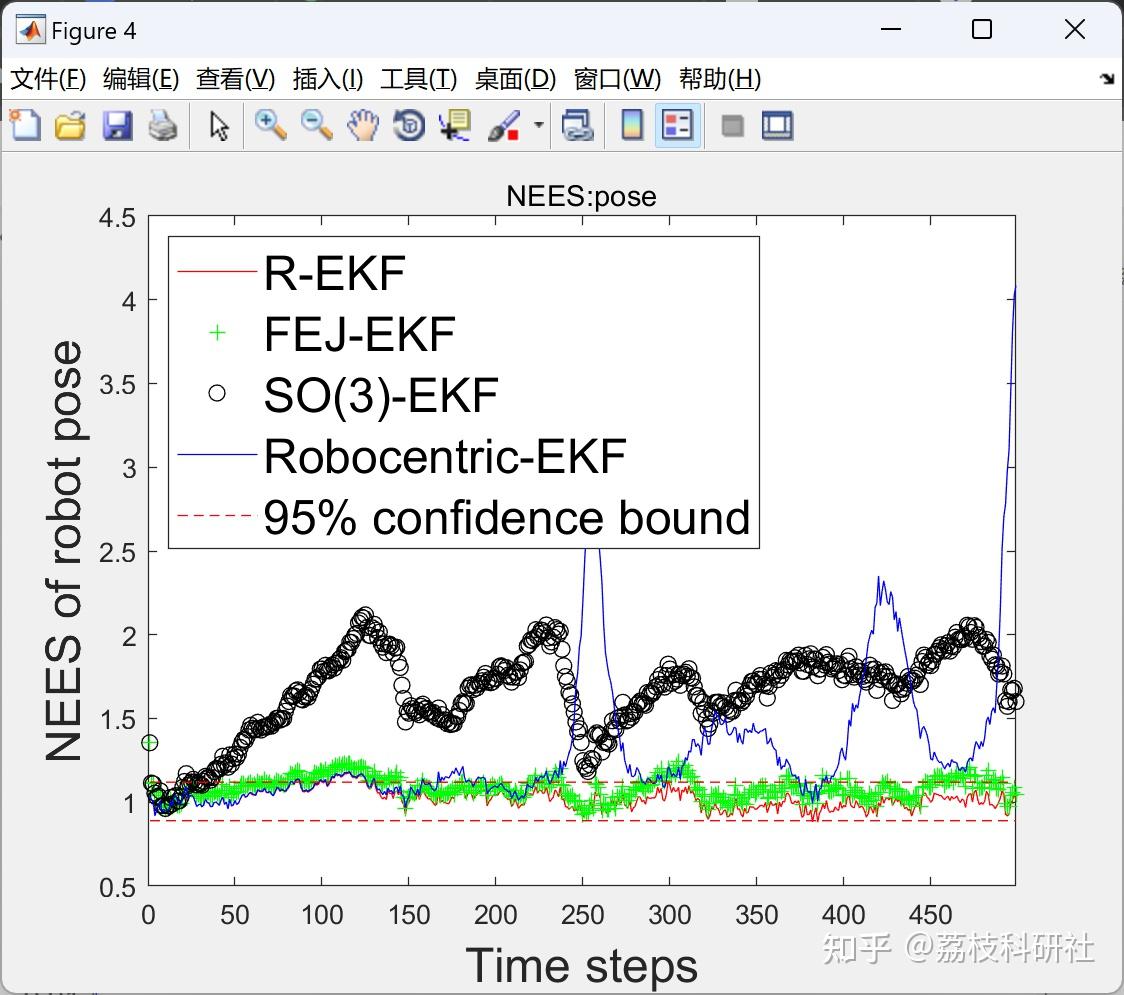Viewport: 1124px width, 995px height.
Task: Open the Brush tool dropdown arrow
Action: coord(537,125)
